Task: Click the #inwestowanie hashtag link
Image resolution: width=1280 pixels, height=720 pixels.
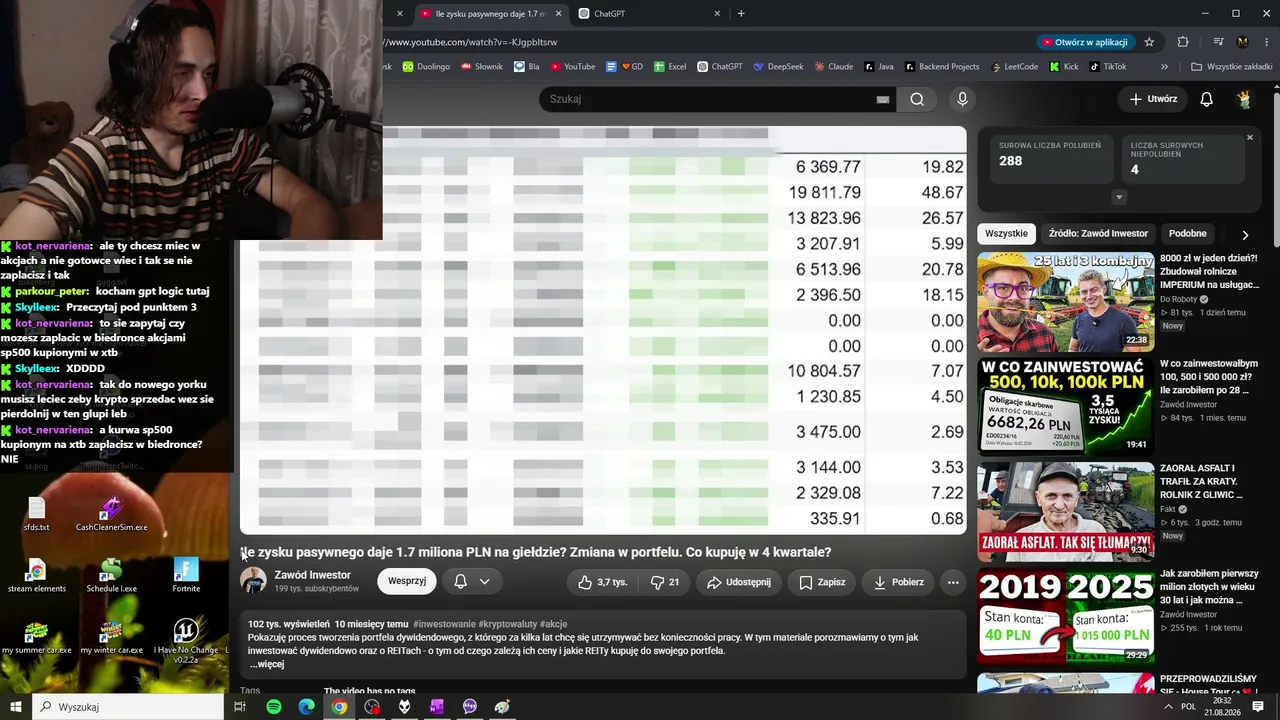Action: (444, 624)
